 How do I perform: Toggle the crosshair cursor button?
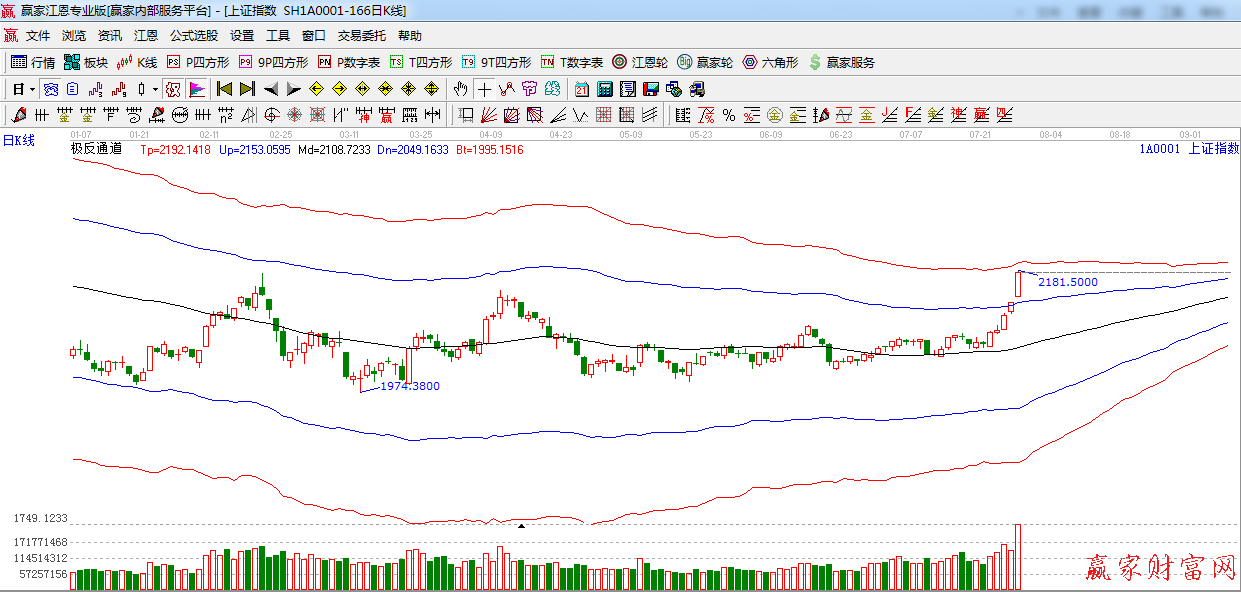[484, 89]
